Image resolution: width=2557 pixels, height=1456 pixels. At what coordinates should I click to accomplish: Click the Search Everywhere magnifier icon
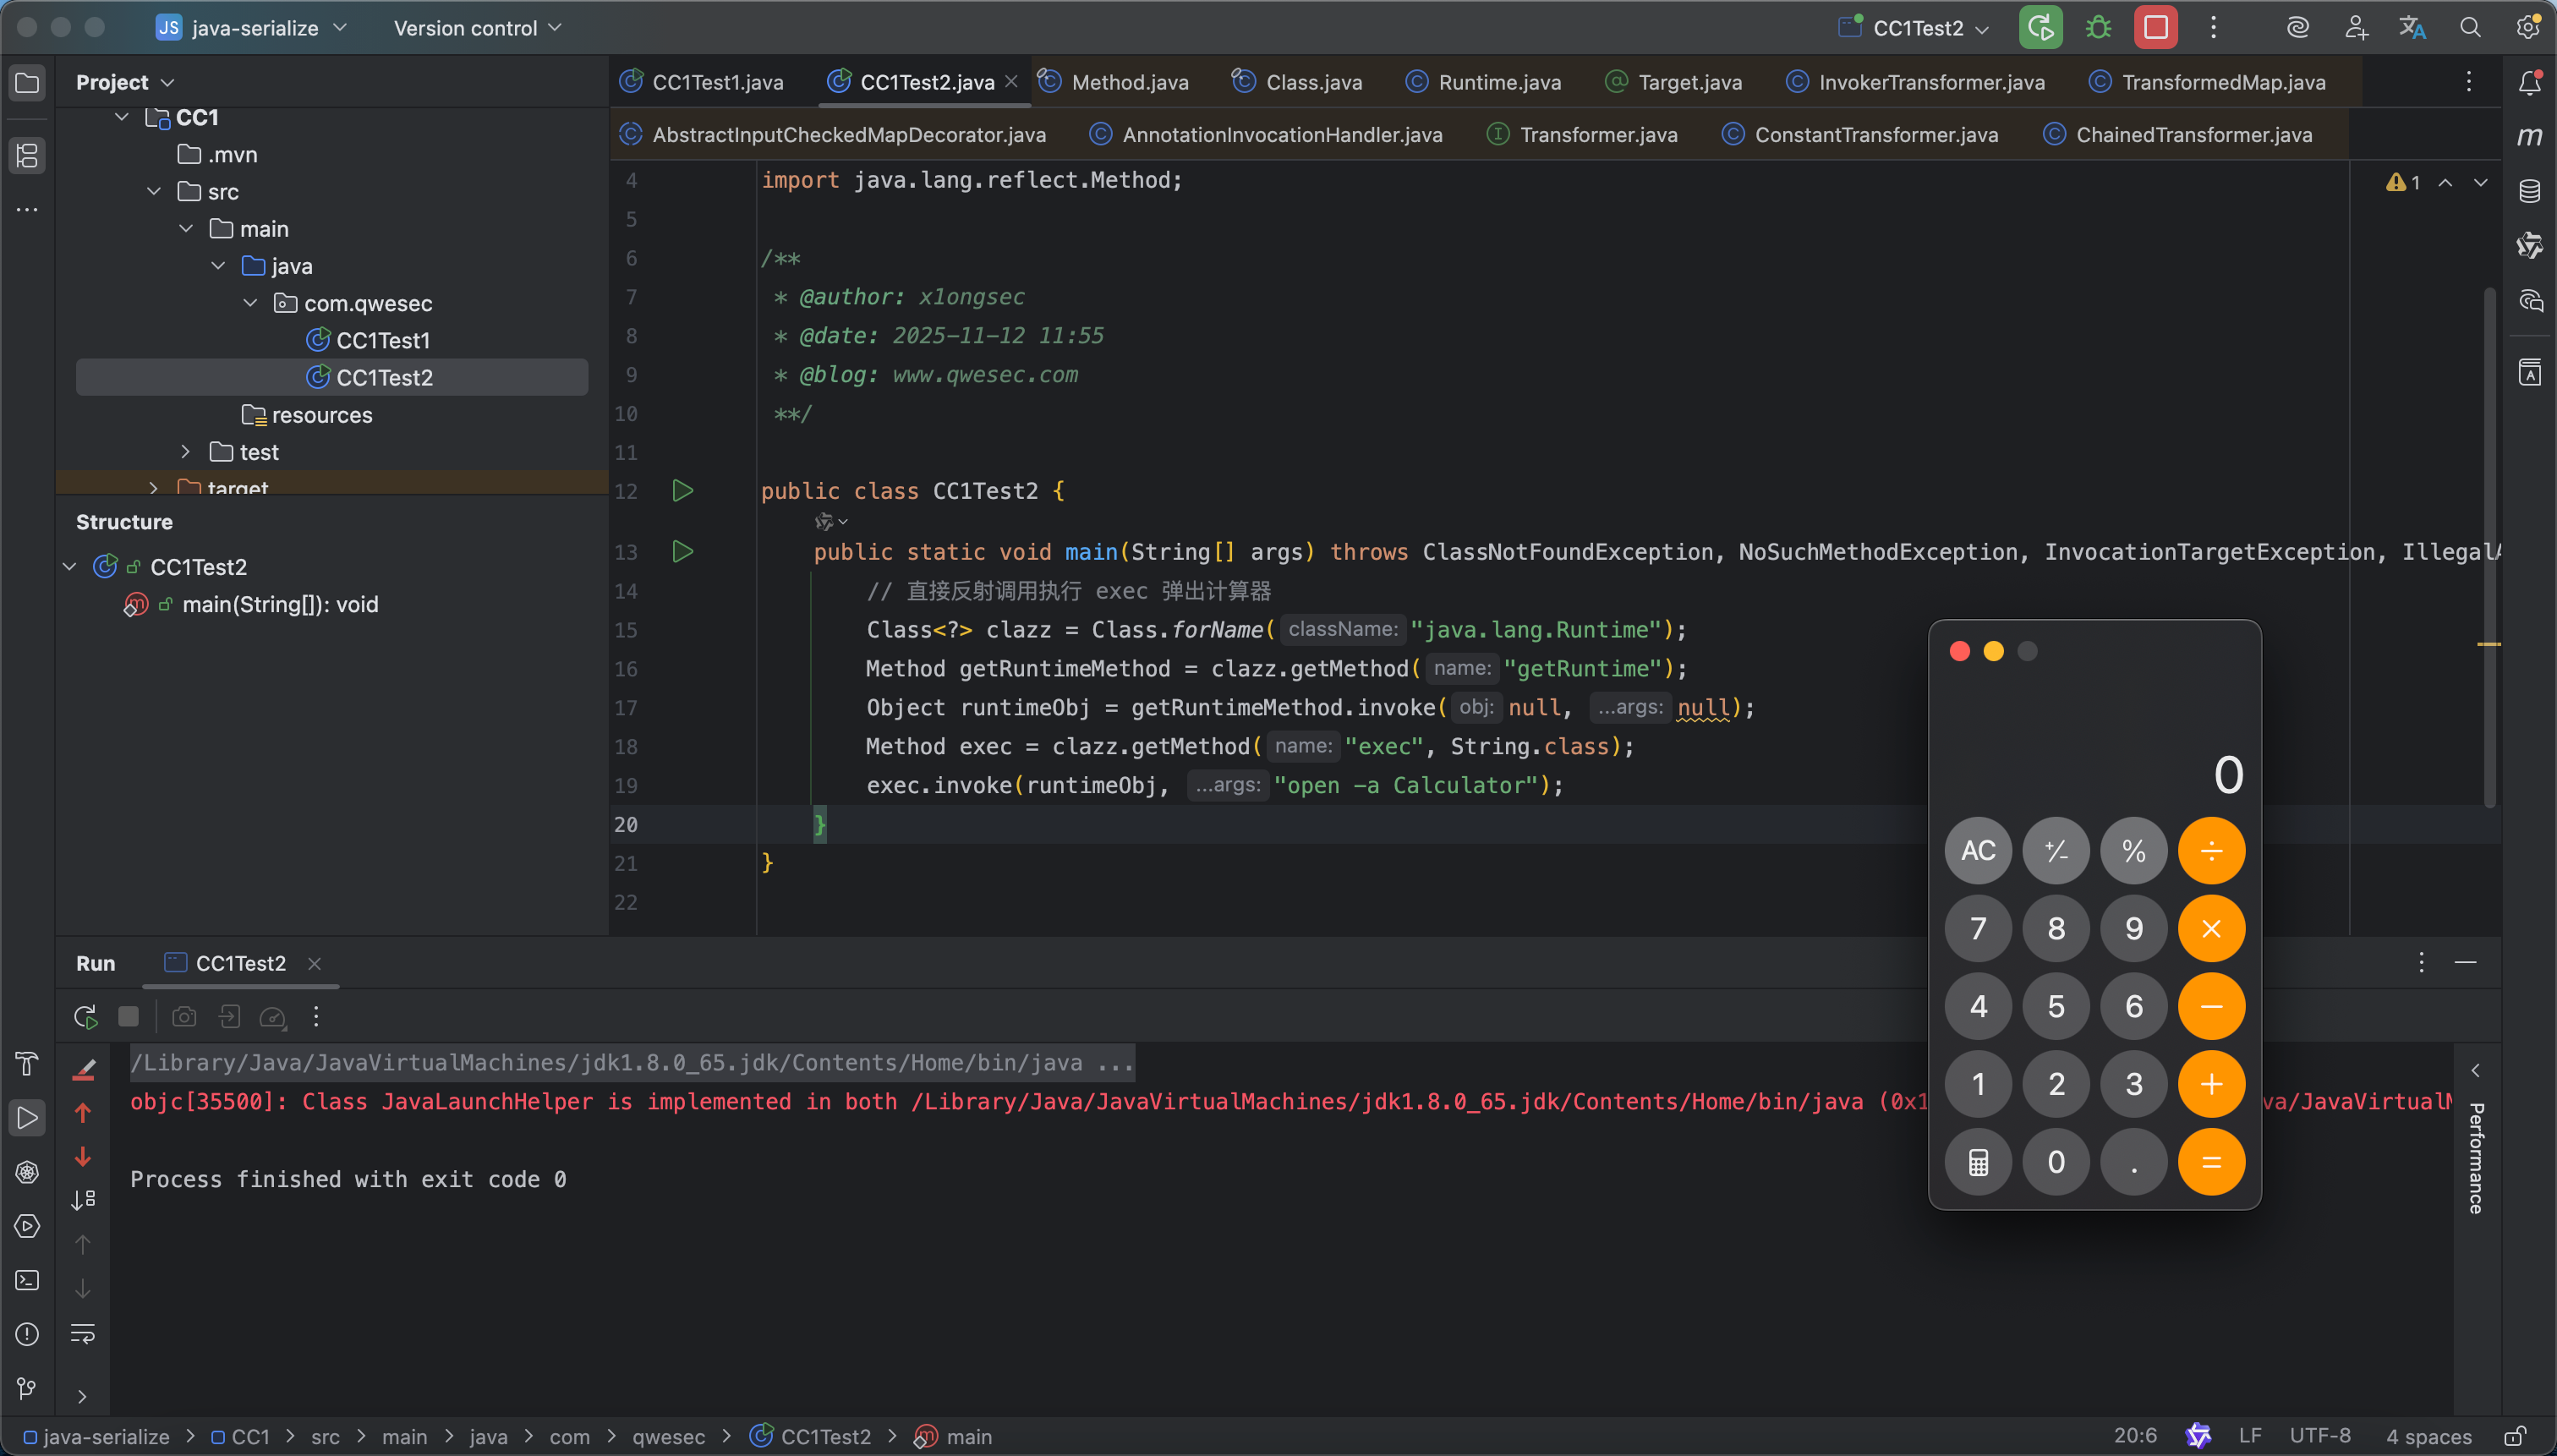2470,28
